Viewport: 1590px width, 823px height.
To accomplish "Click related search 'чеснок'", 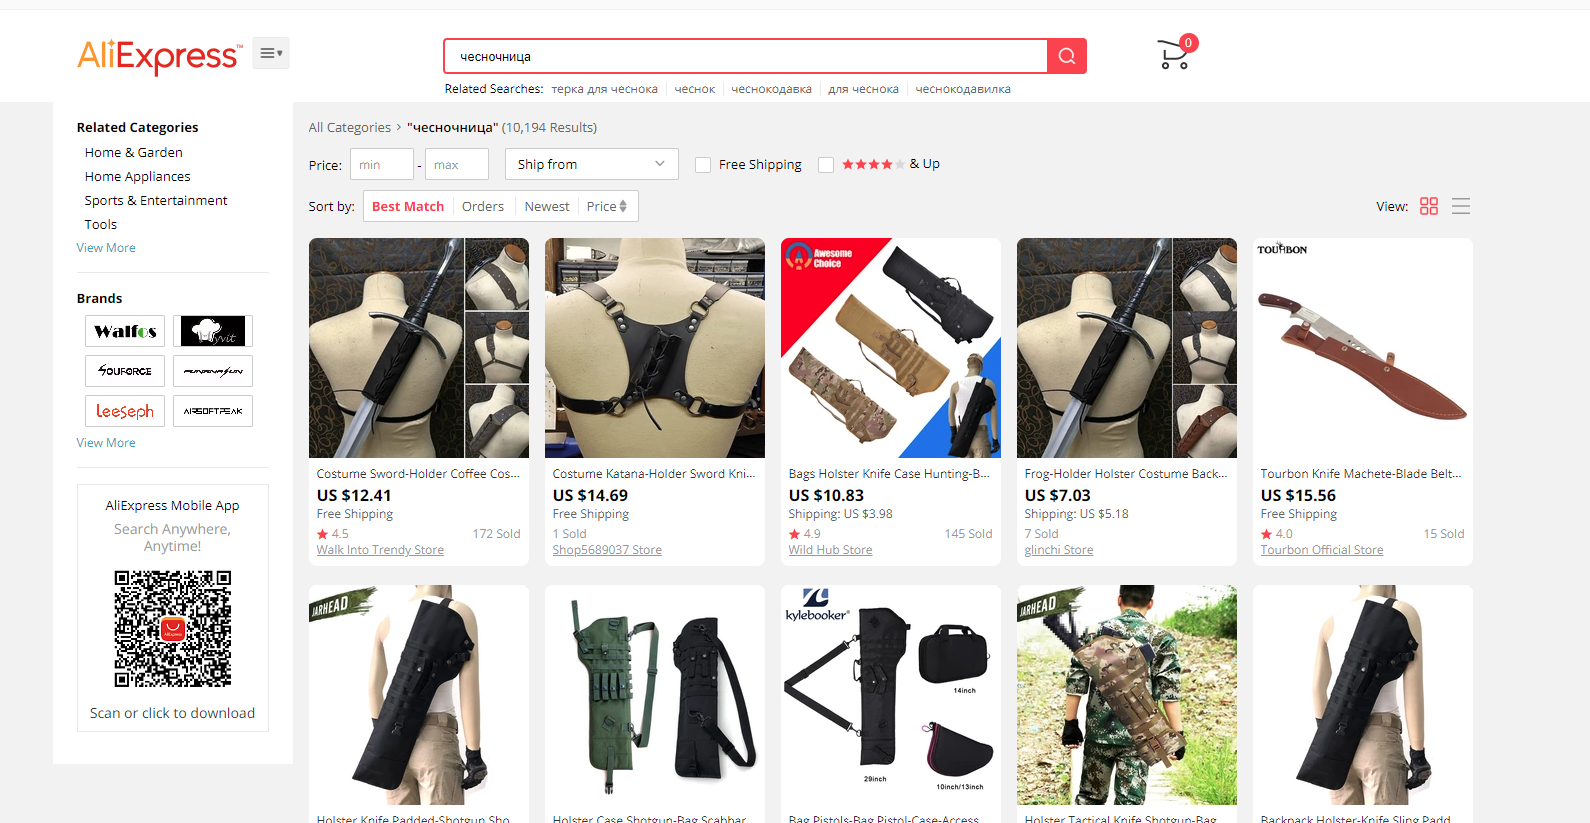I will tap(695, 89).
